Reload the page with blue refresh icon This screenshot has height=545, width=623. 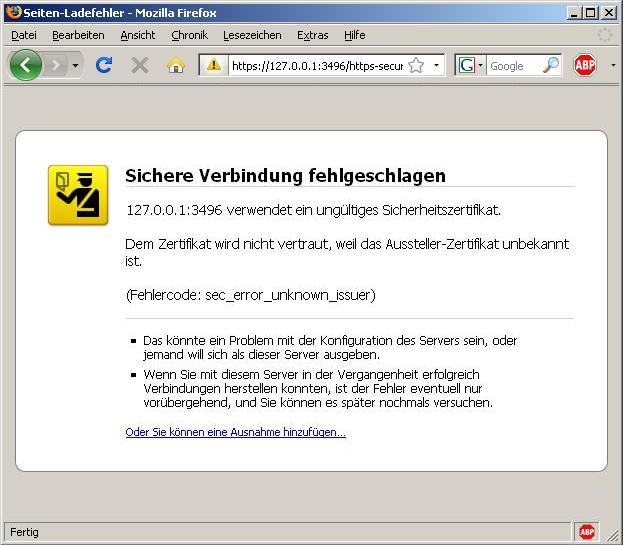pyautogui.click(x=103, y=66)
